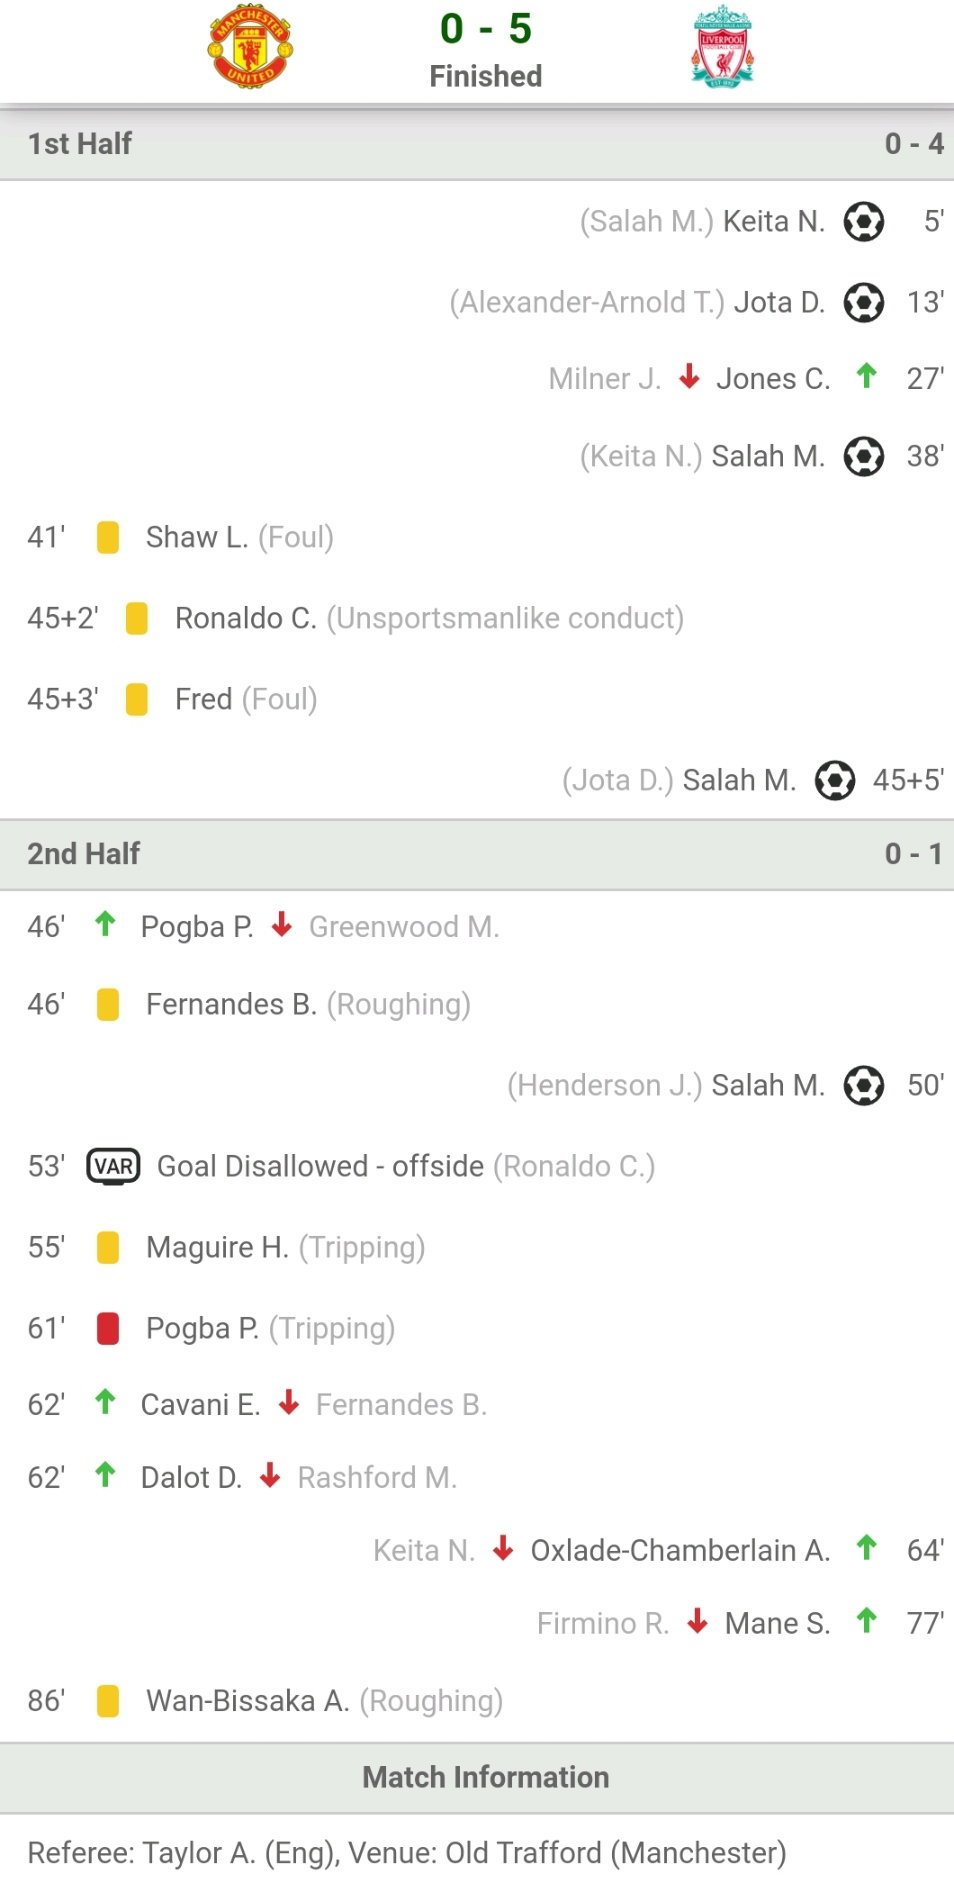Tap the Liverpool club crest
Screen dimensions: 954x1892
722,47
